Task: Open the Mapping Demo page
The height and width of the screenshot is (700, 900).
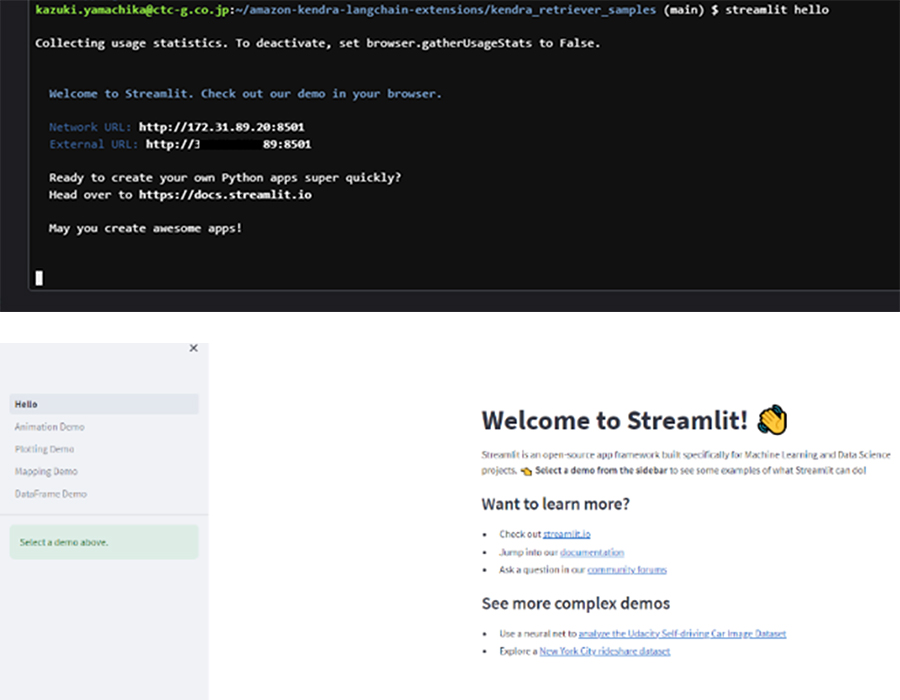Action: pos(46,472)
